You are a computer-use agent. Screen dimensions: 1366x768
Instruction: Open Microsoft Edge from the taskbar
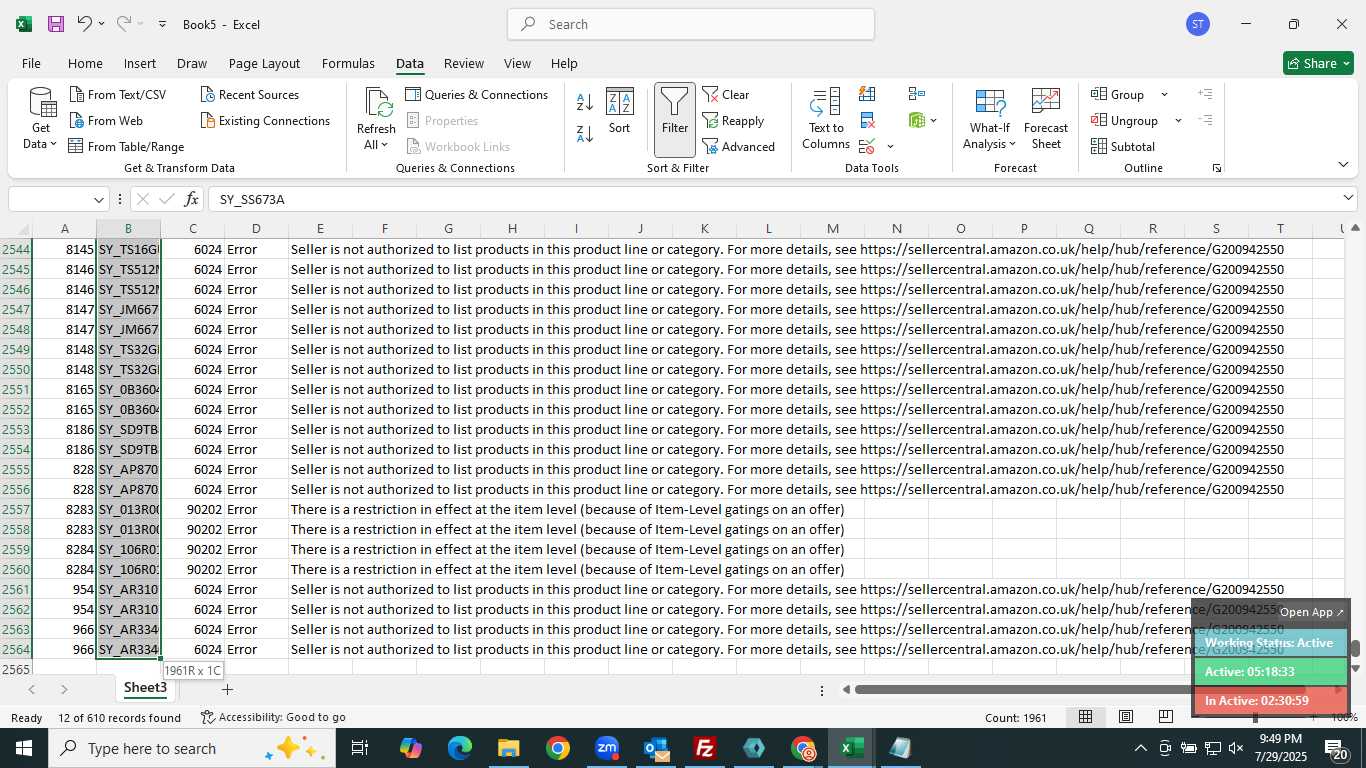click(x=459, y=748)
